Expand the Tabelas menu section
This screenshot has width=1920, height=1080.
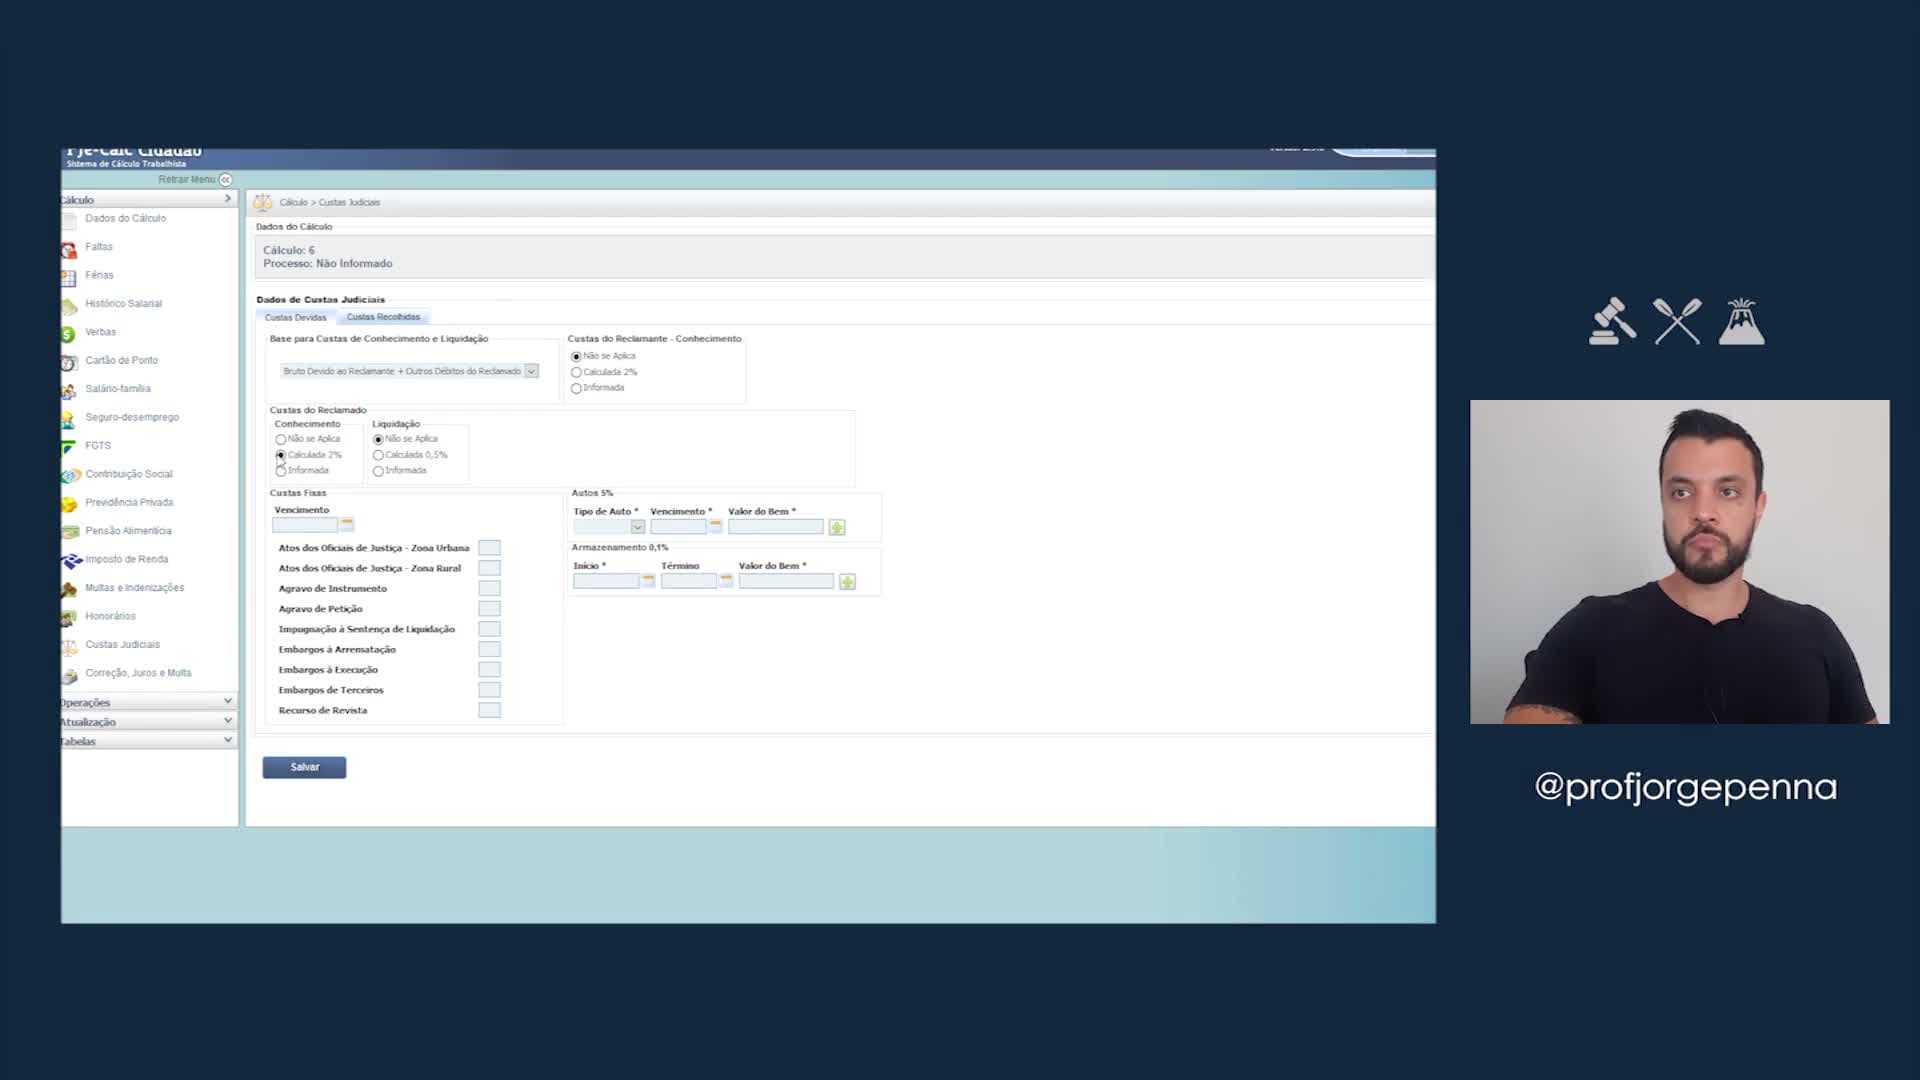tap(148, 741)
